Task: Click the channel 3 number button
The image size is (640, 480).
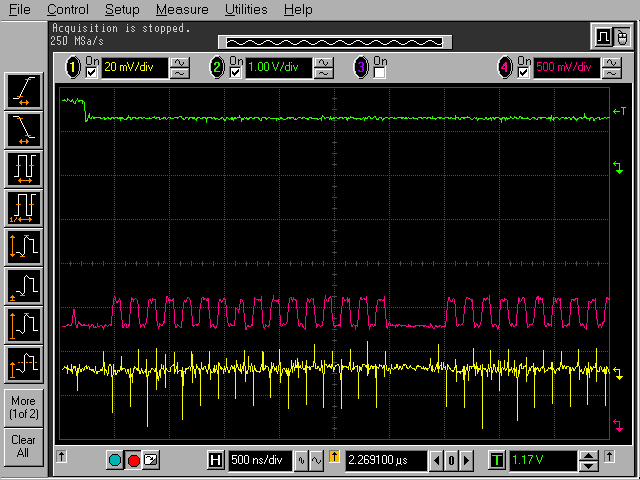Action: tap(361, 67)
